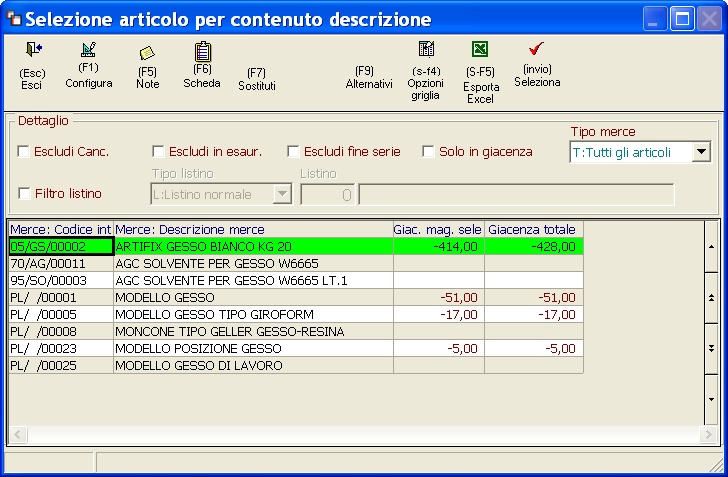Select code cell 95/SO/00003
The height and width of the screenshot is (477, 728).
point(61,281)
